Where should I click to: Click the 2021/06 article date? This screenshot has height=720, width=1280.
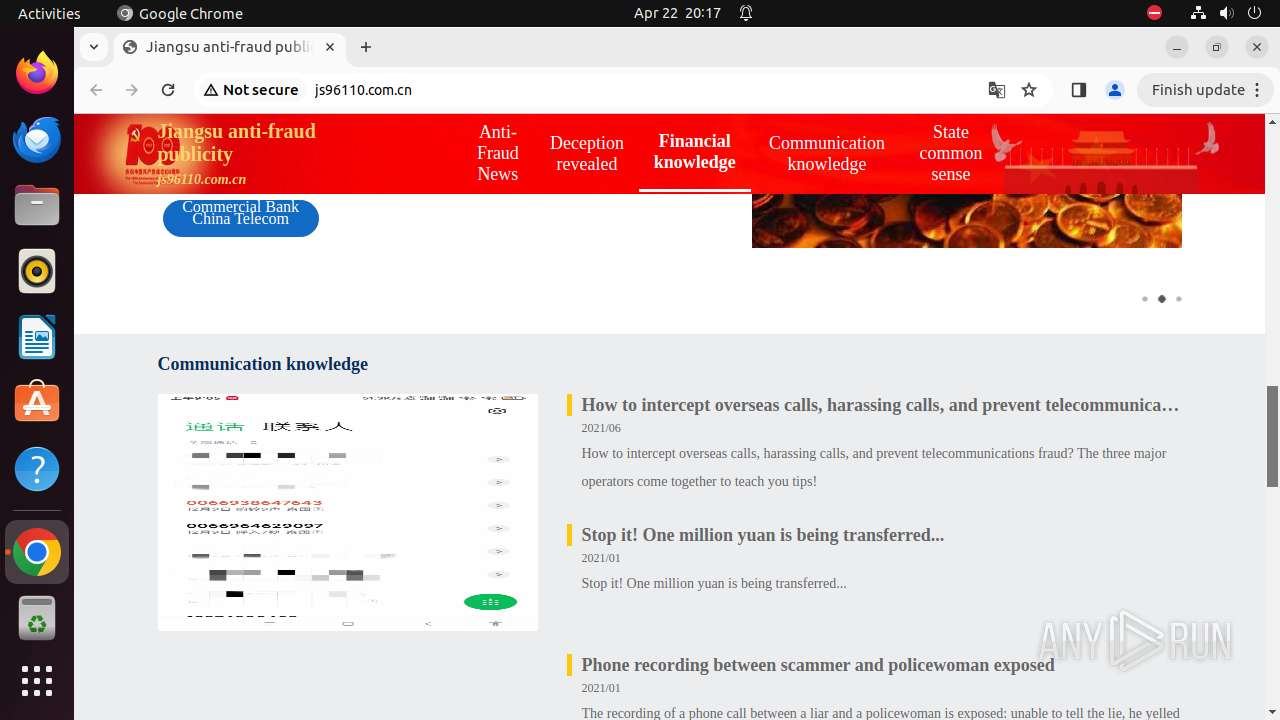pos(601,428)
